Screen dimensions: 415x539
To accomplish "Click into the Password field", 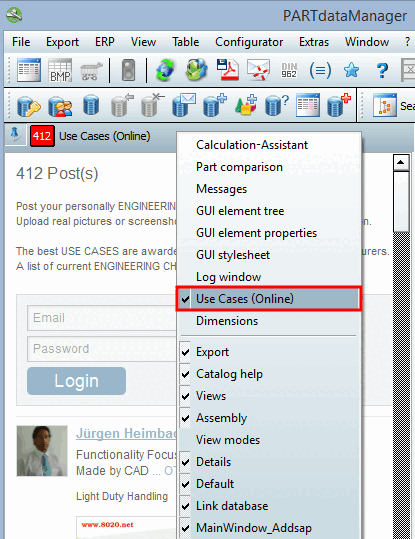I will click(x=102, y=349).
